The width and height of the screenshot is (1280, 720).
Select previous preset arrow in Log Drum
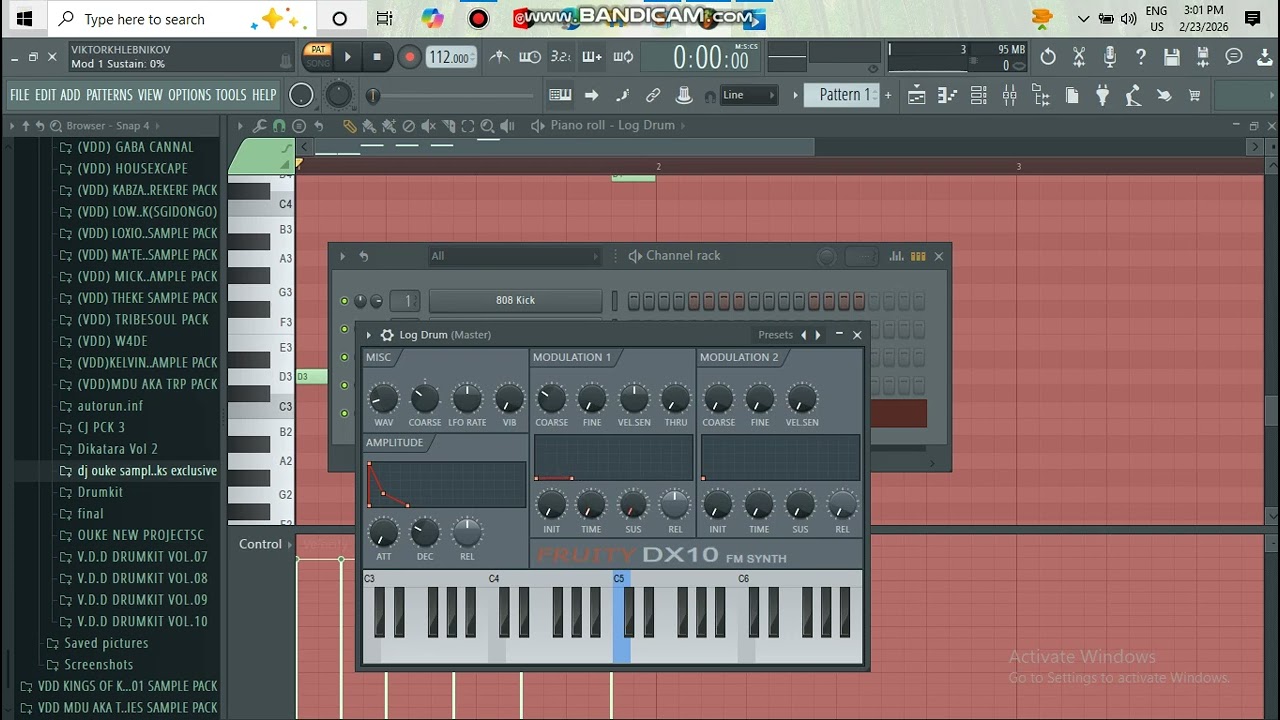(x=803, y=335)
